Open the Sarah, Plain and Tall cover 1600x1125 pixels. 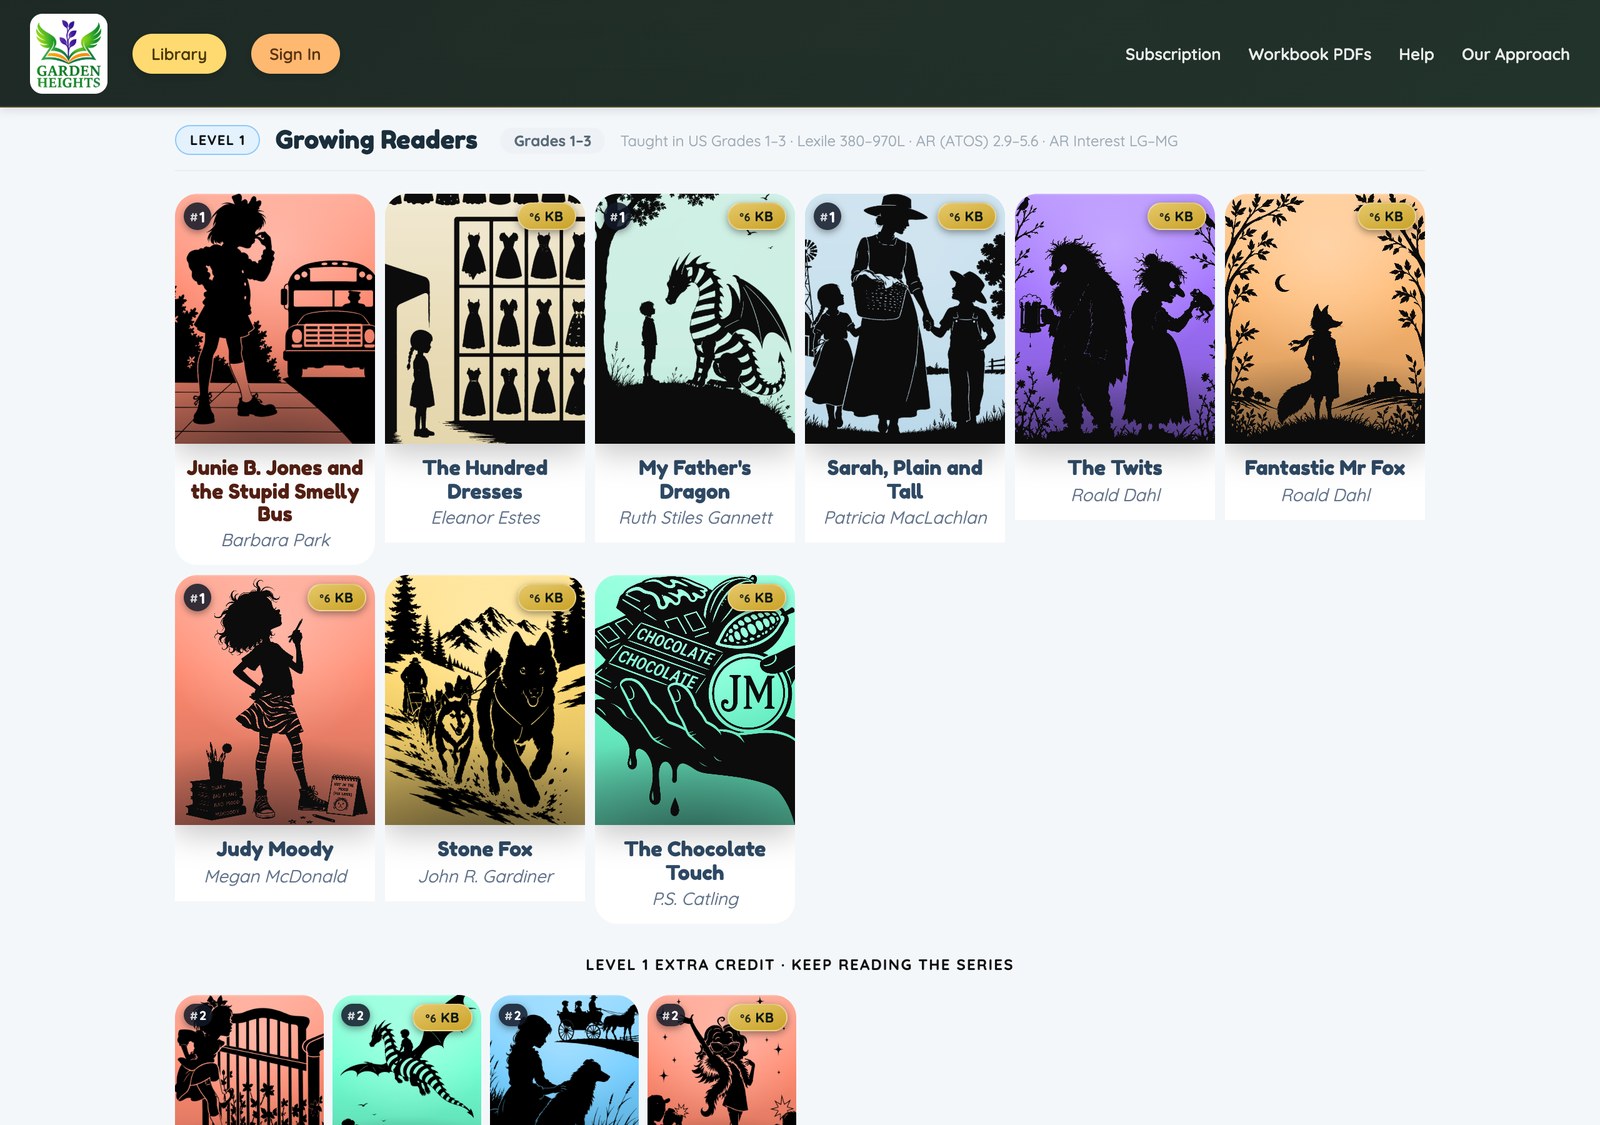[x=905, y=319]
